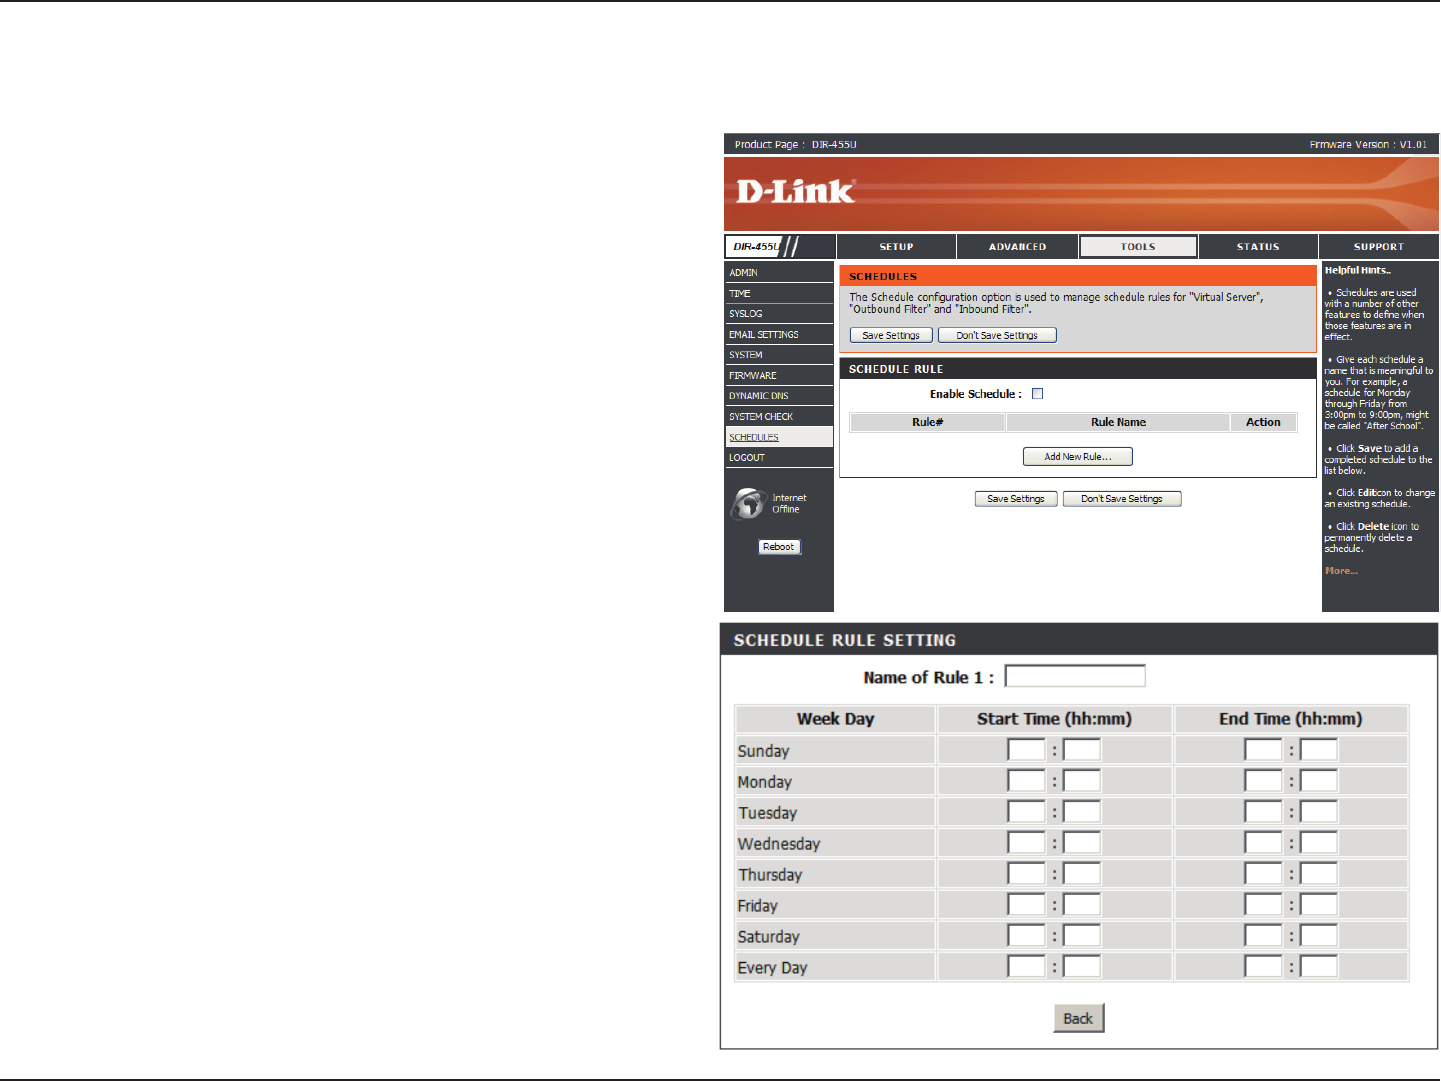Click Monday end time hour field
Image resolution: width=1441 pixels, height=1081 pixels.
pos(1263,781)
